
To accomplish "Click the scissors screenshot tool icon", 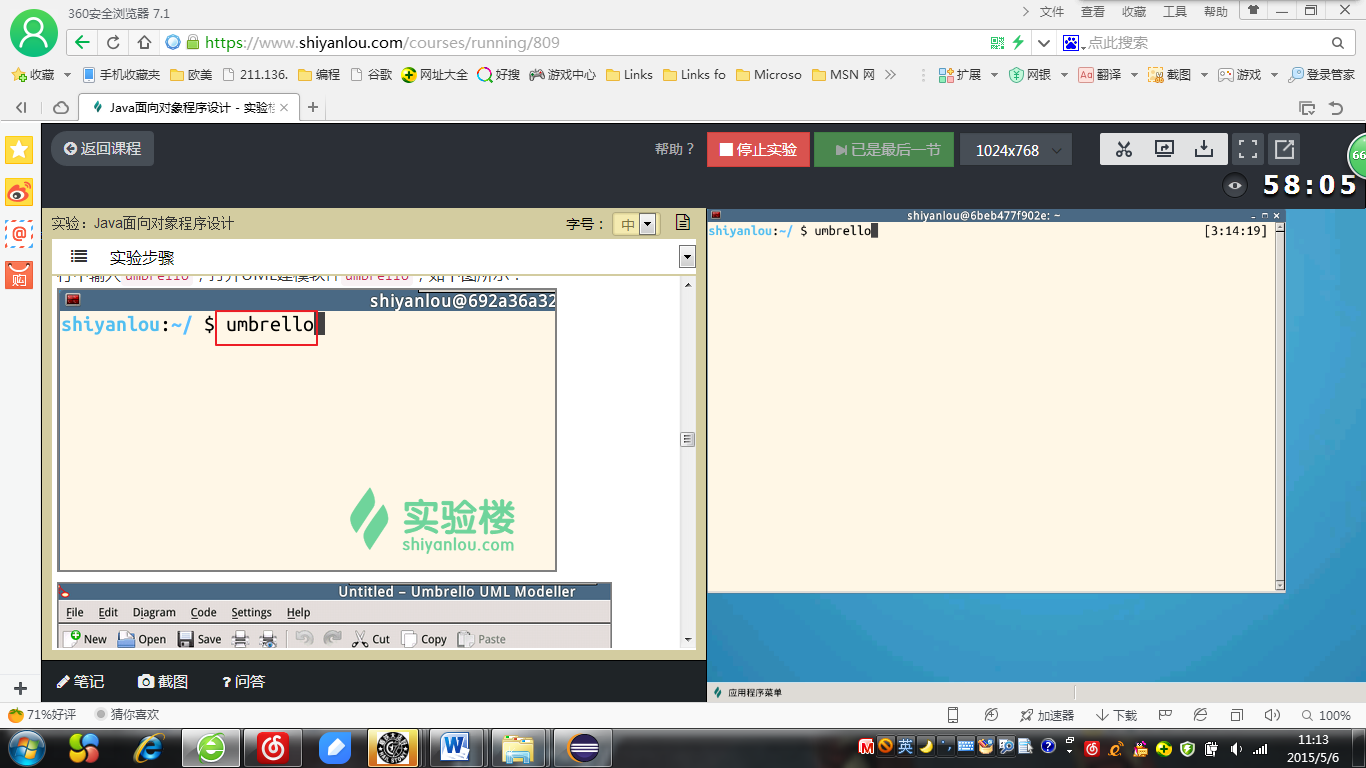I will pos(1124,149).
